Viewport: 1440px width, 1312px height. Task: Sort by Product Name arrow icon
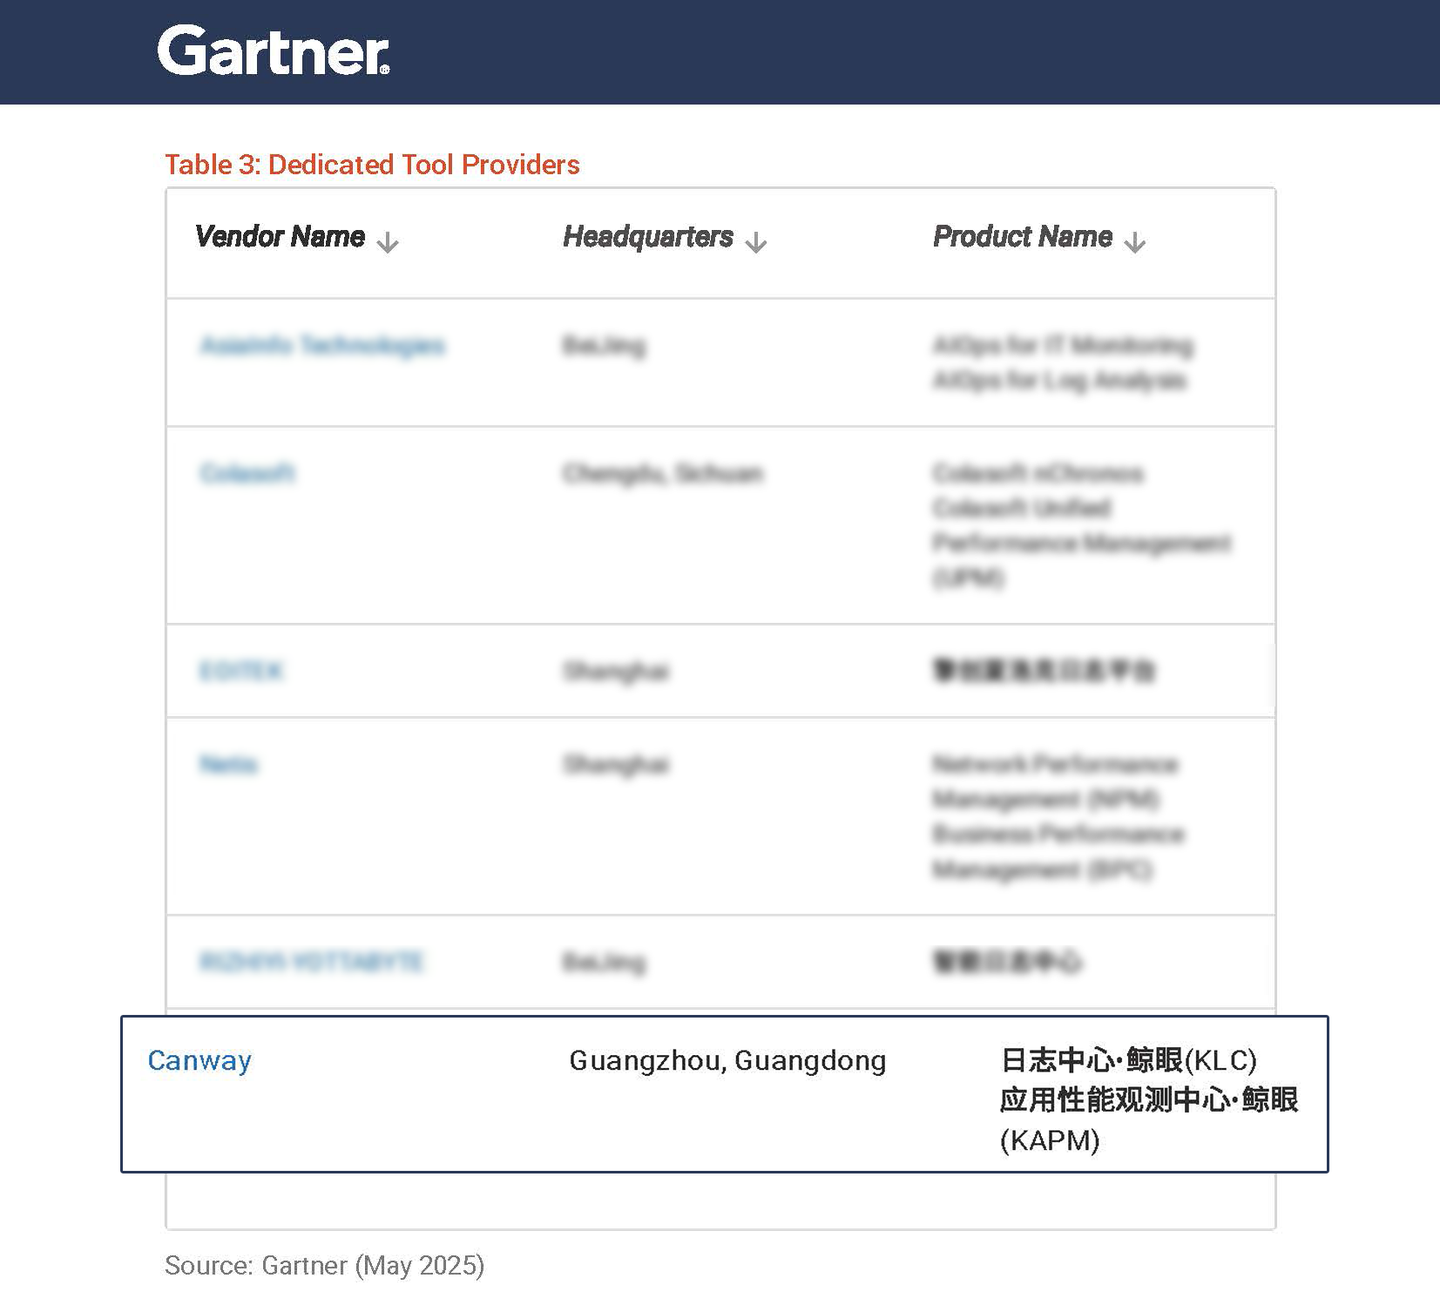[1134, 242]
